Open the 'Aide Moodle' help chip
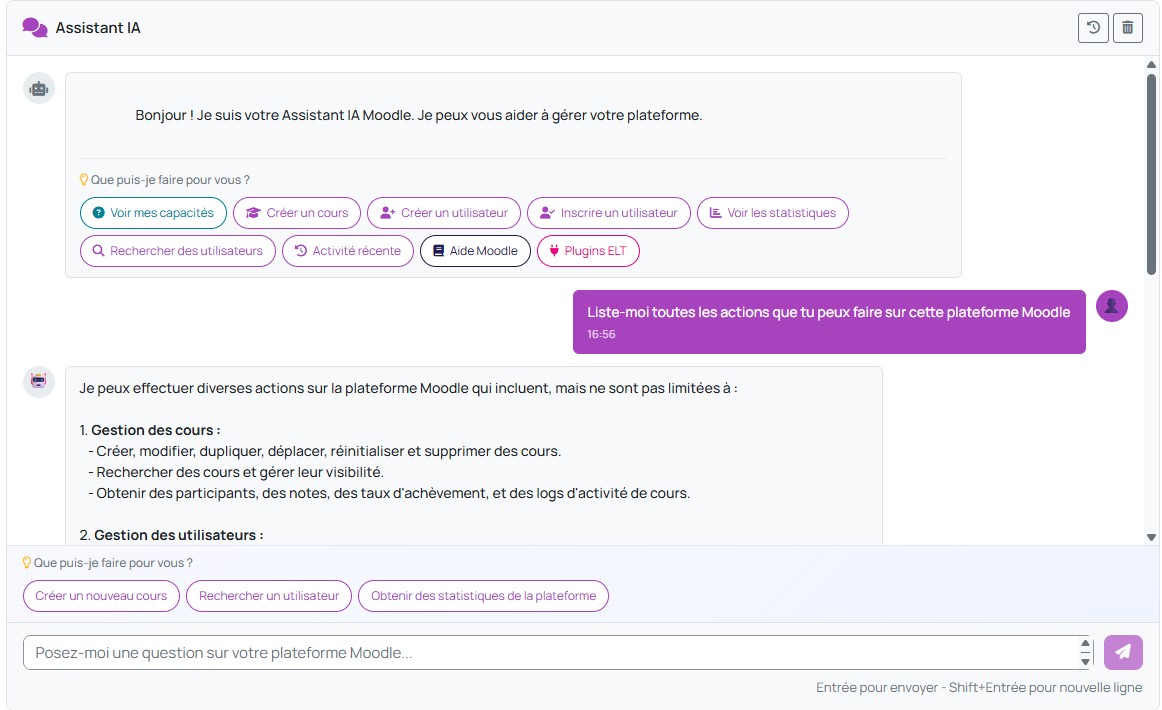This screenshot has height=710, width=1162. click(475, 251)
